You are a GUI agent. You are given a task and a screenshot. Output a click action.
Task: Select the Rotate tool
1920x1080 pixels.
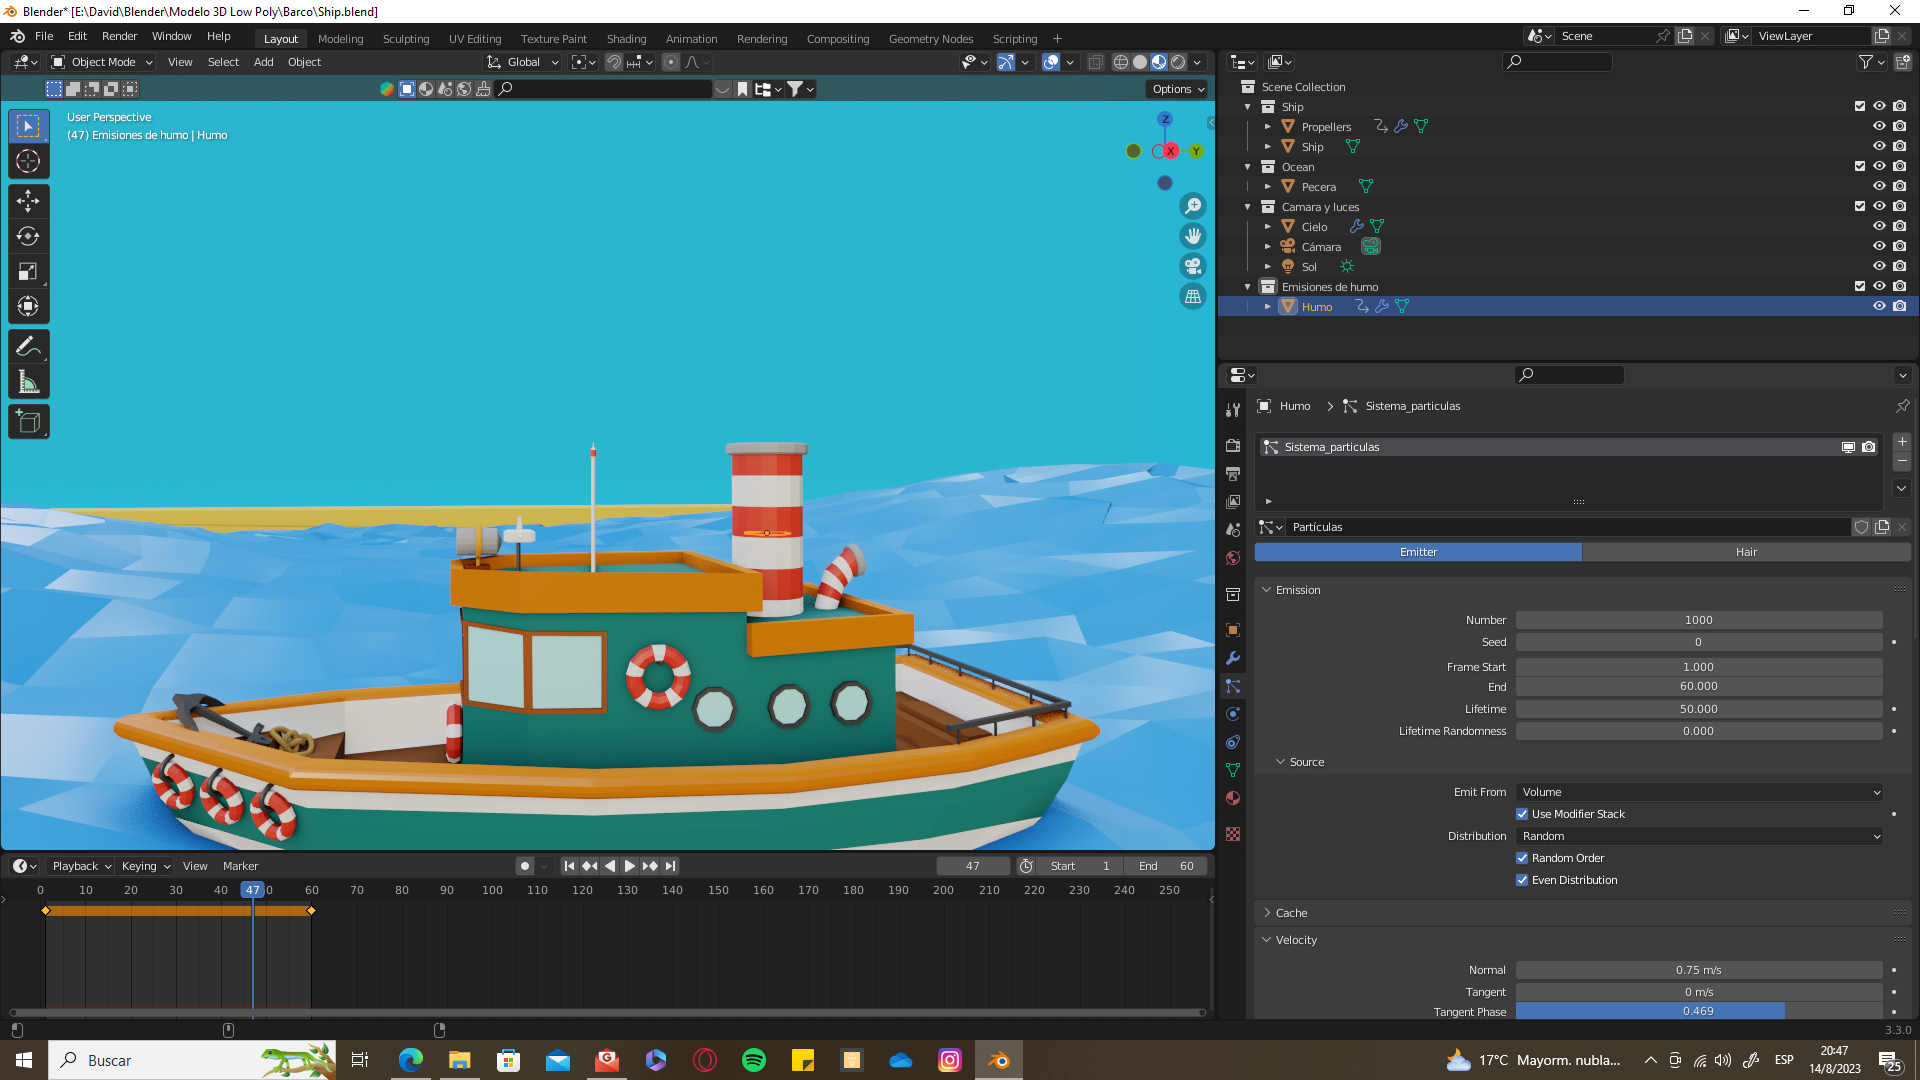(x=28, y=236)
